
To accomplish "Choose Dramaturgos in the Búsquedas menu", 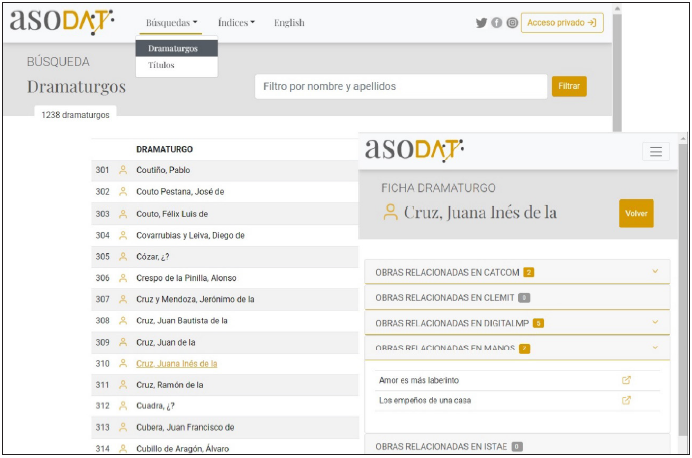I will (173, 48).
